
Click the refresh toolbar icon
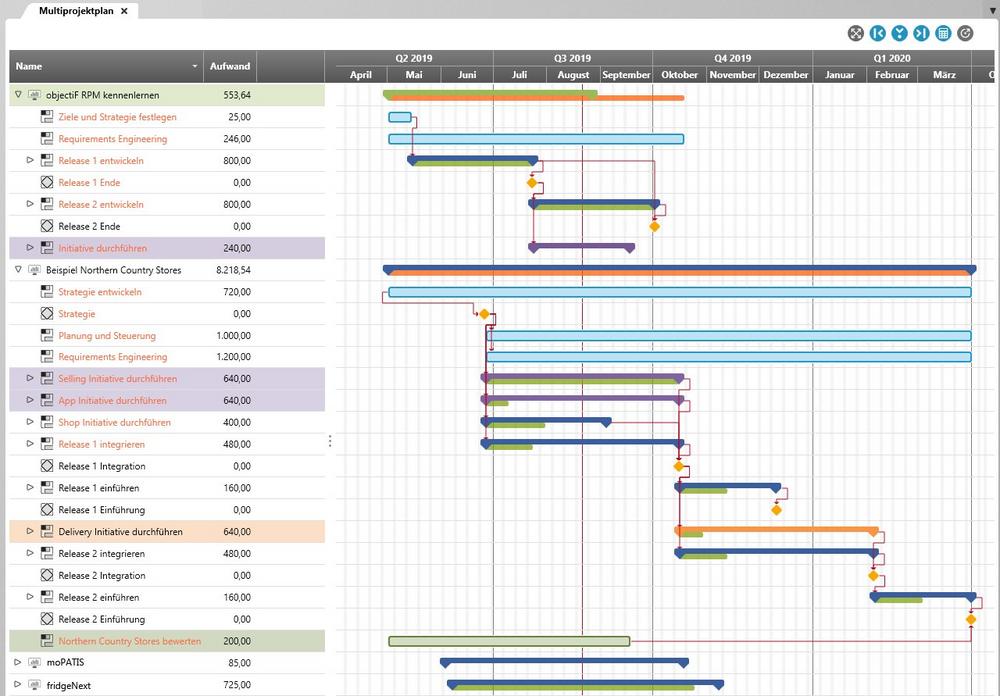[965, 34]
